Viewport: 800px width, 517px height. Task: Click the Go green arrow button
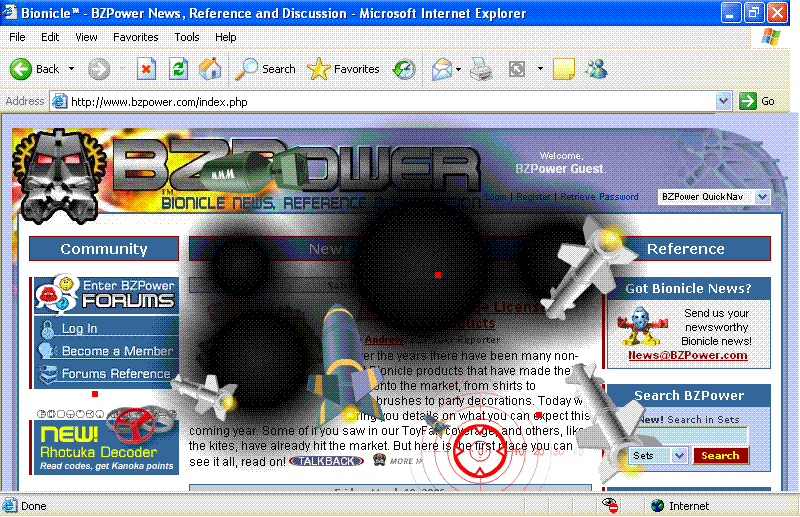tap(757, 101)
